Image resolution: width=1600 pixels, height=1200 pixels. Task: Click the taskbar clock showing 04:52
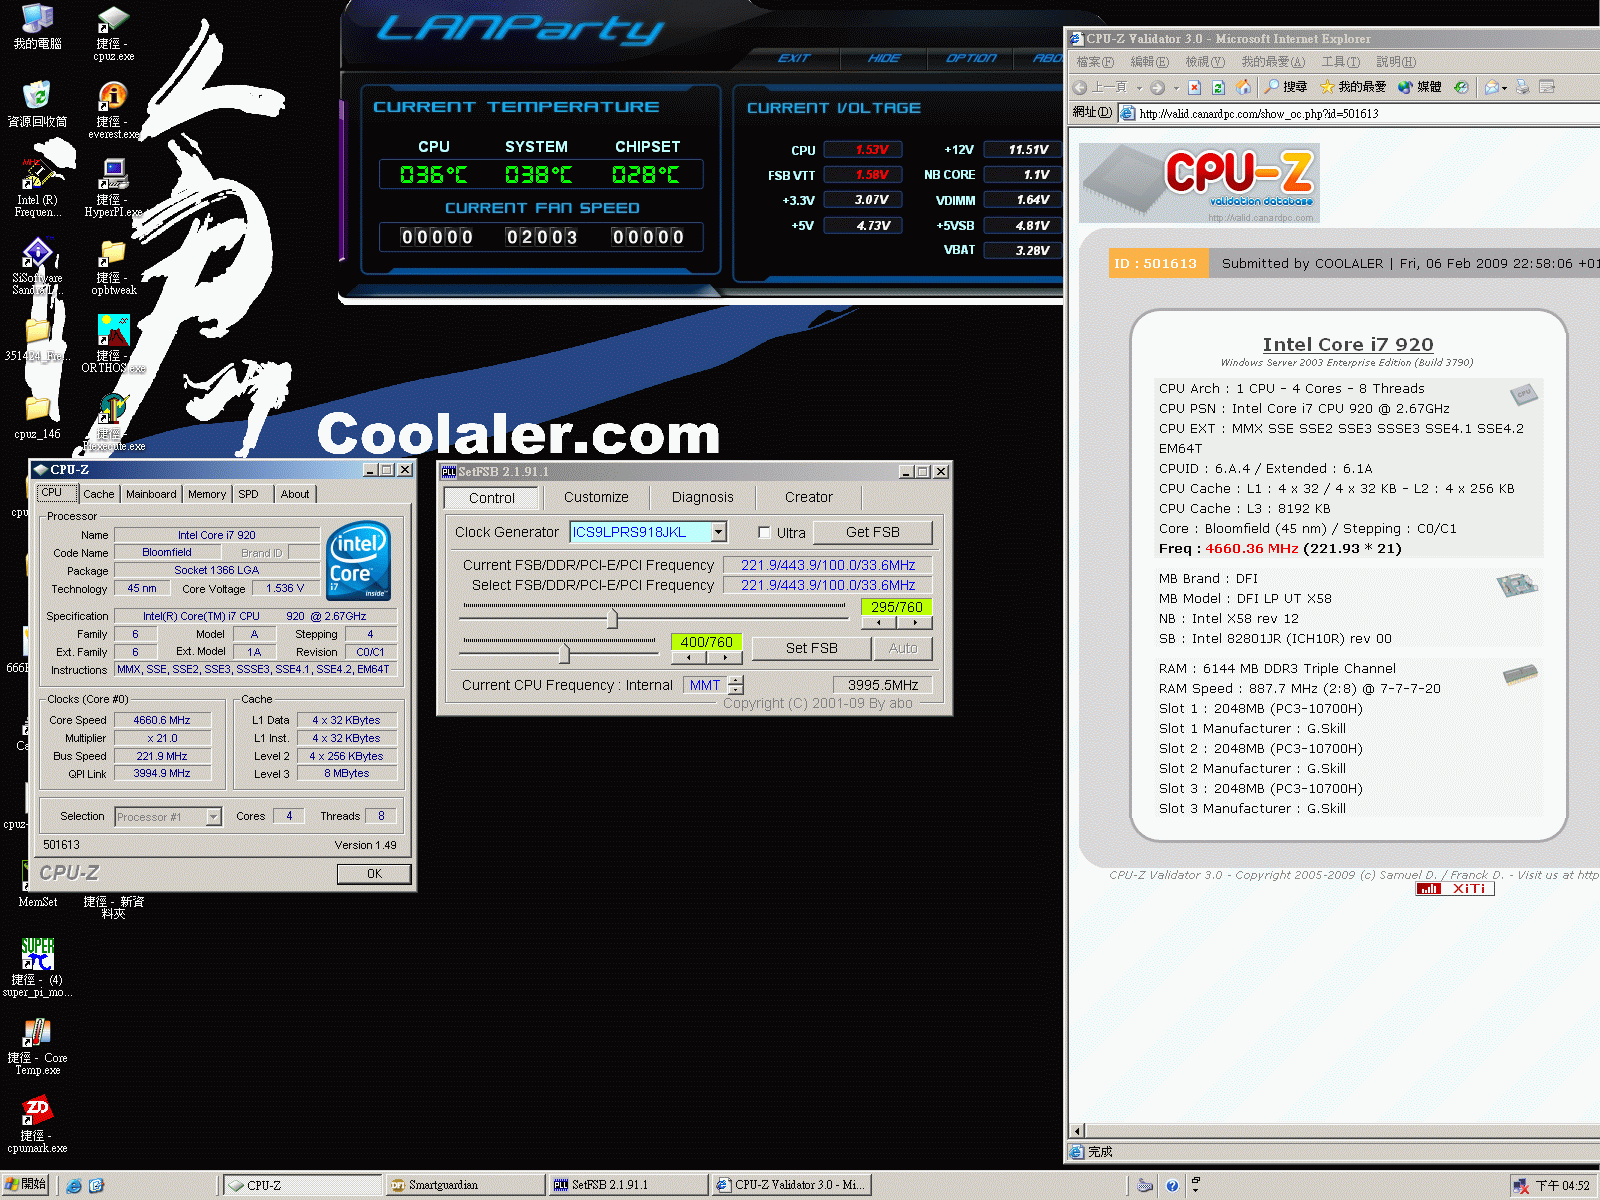point(1562,1186)
